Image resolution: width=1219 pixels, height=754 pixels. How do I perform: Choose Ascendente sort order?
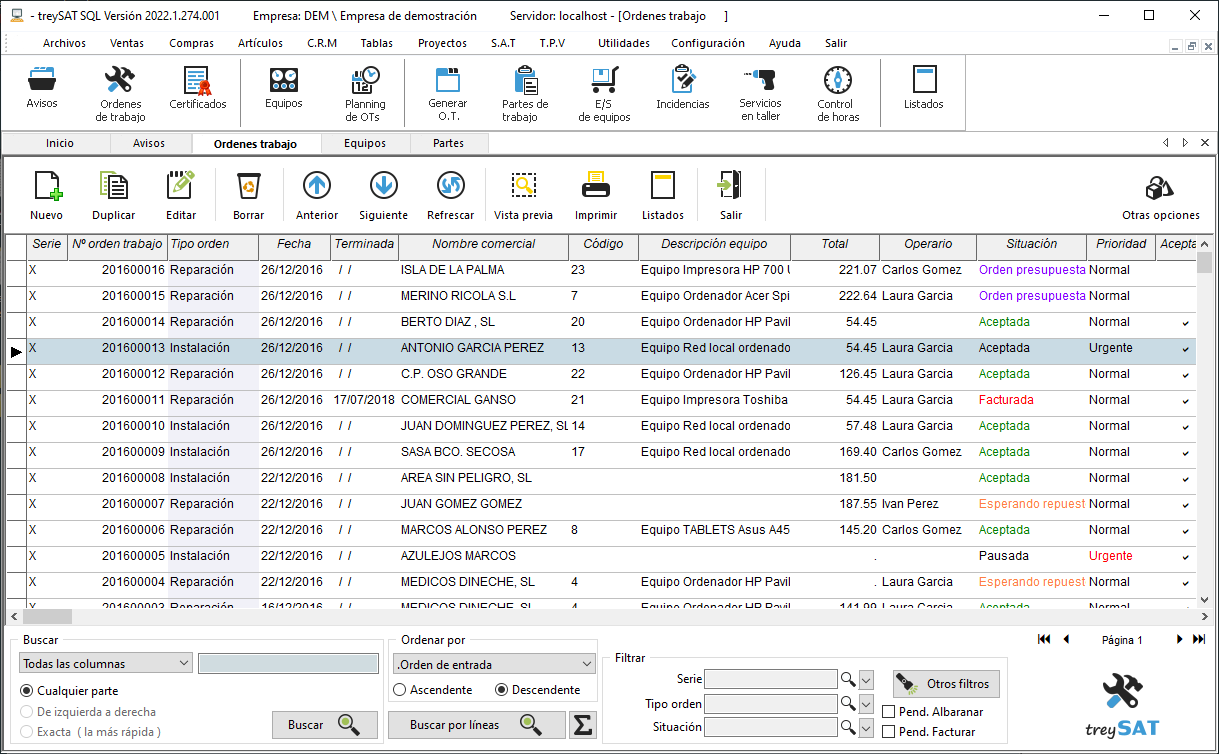coord(400,690)
